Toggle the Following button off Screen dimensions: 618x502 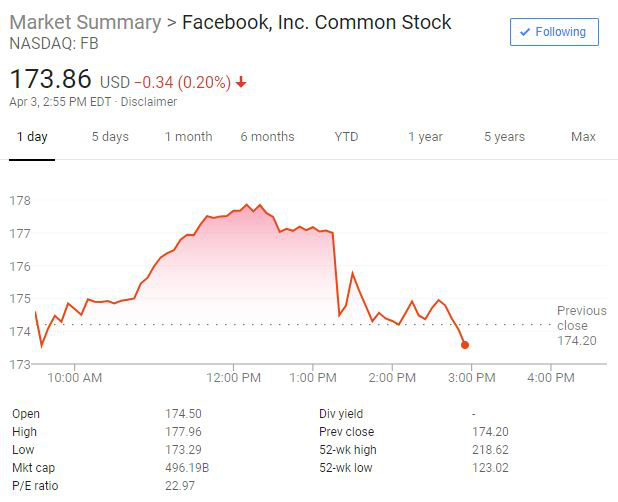point(554,32)
